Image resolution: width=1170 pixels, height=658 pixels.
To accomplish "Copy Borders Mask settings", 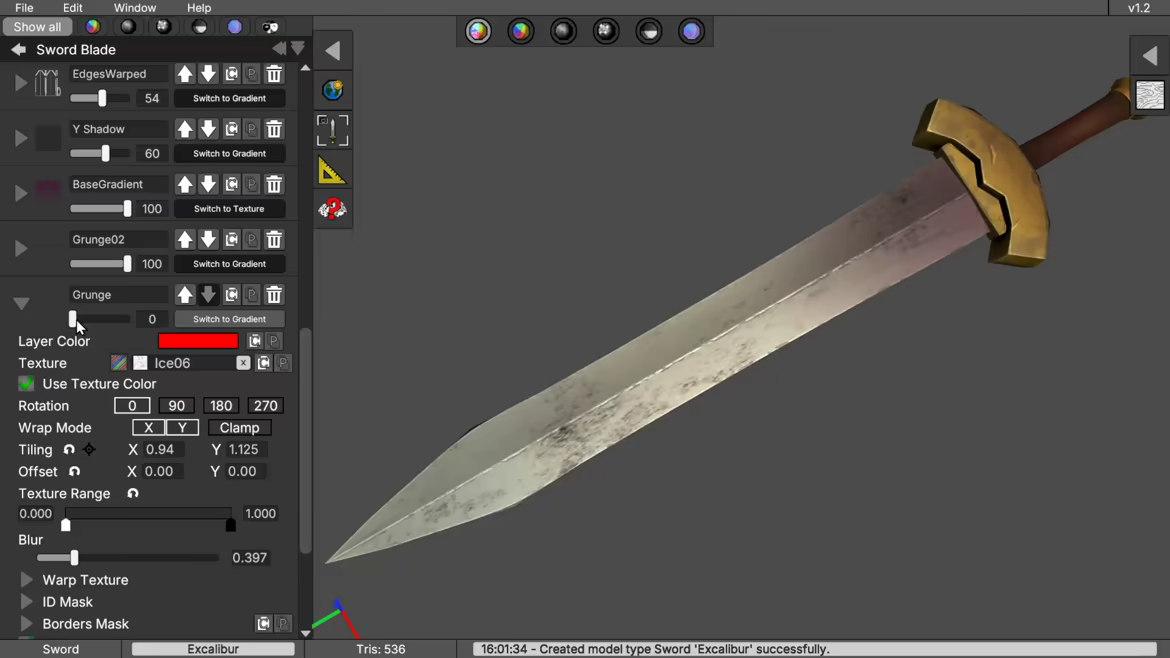I will (x=263, y=624).
